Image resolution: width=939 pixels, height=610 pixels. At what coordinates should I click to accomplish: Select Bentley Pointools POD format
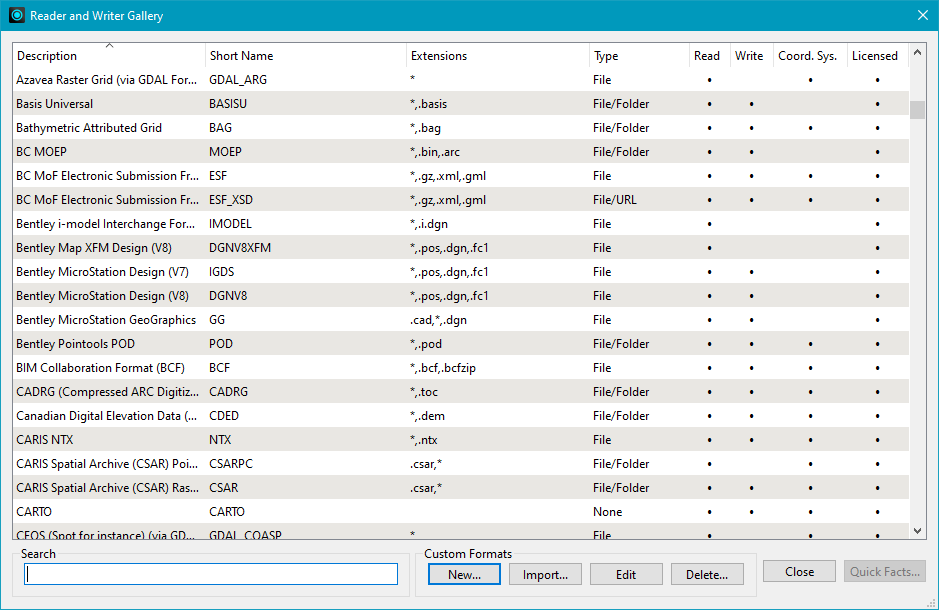tap(75, 344)
